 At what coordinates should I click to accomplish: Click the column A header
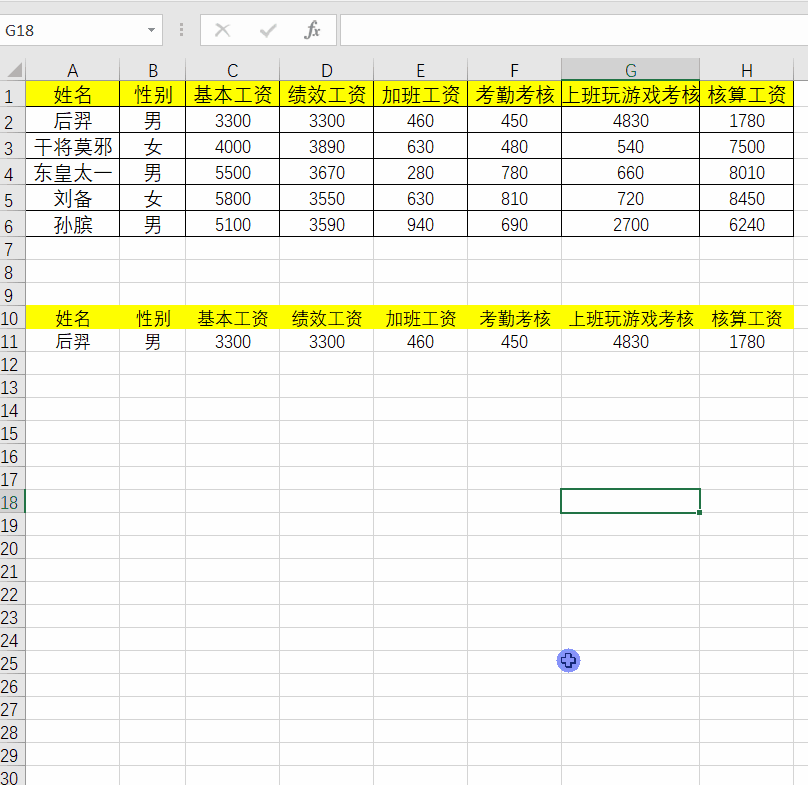point(72,70)
